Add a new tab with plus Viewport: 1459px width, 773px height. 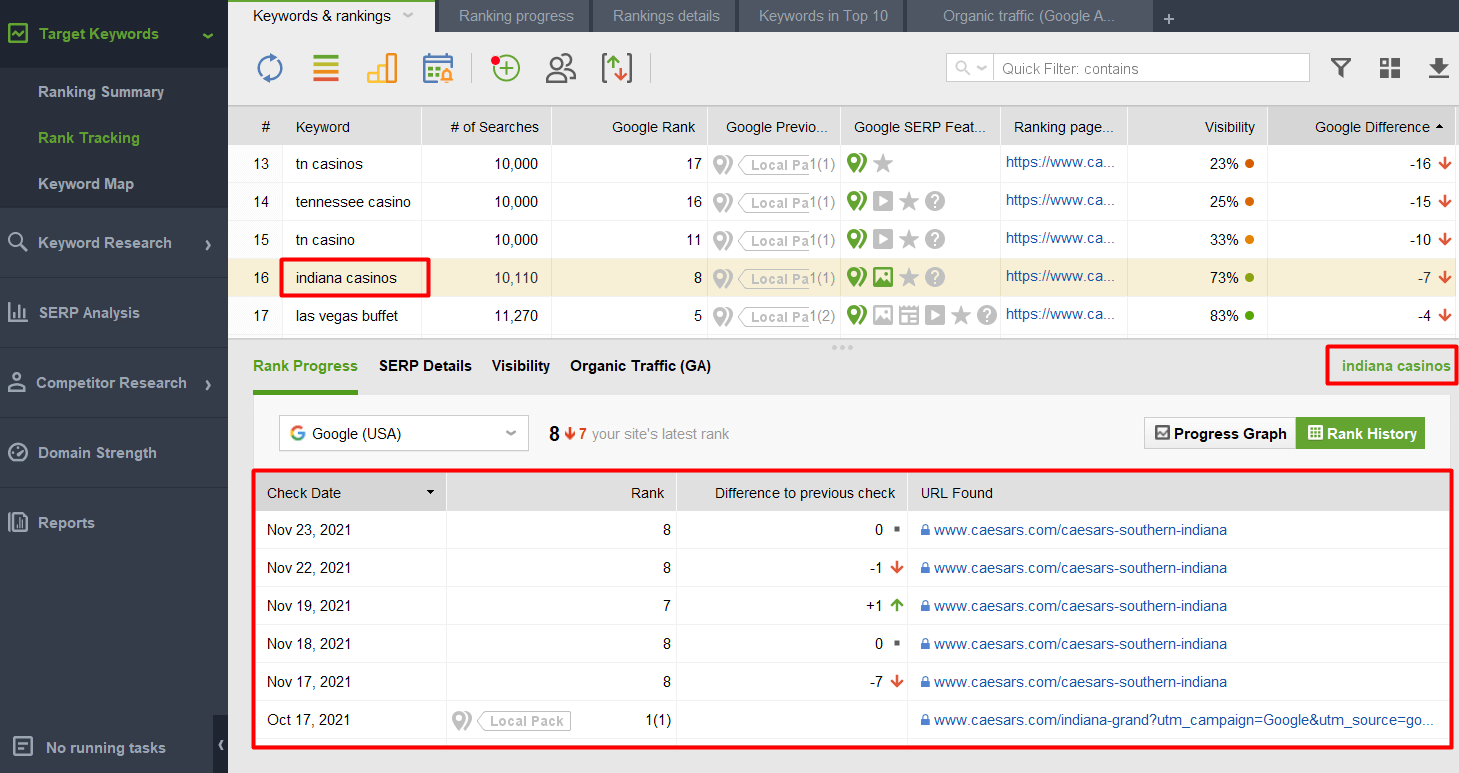(1169, 18)
